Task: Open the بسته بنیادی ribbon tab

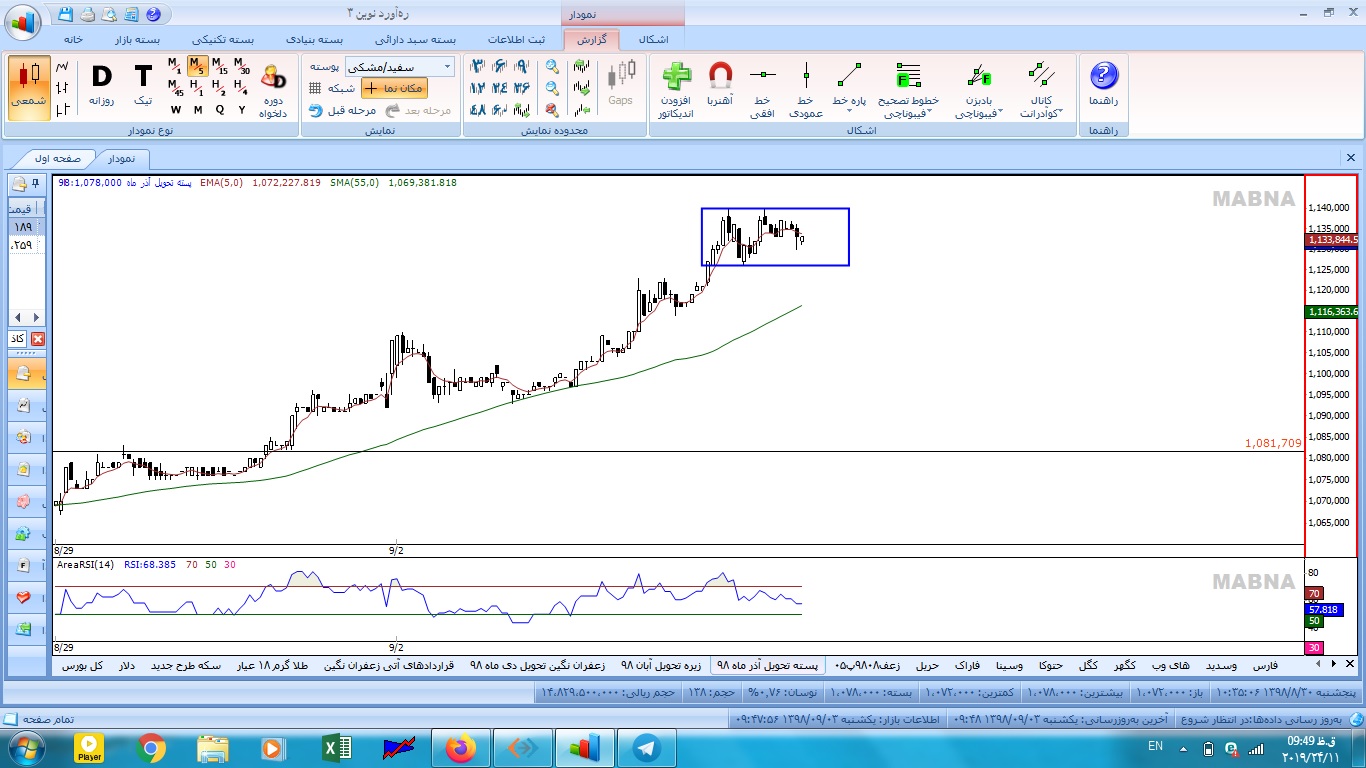Action: (316, 40)
